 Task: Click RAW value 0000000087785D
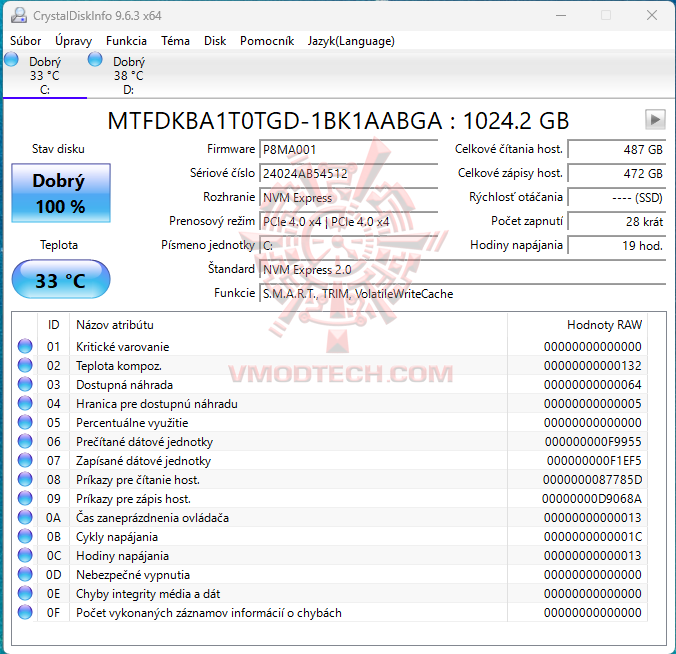(592, 479)
